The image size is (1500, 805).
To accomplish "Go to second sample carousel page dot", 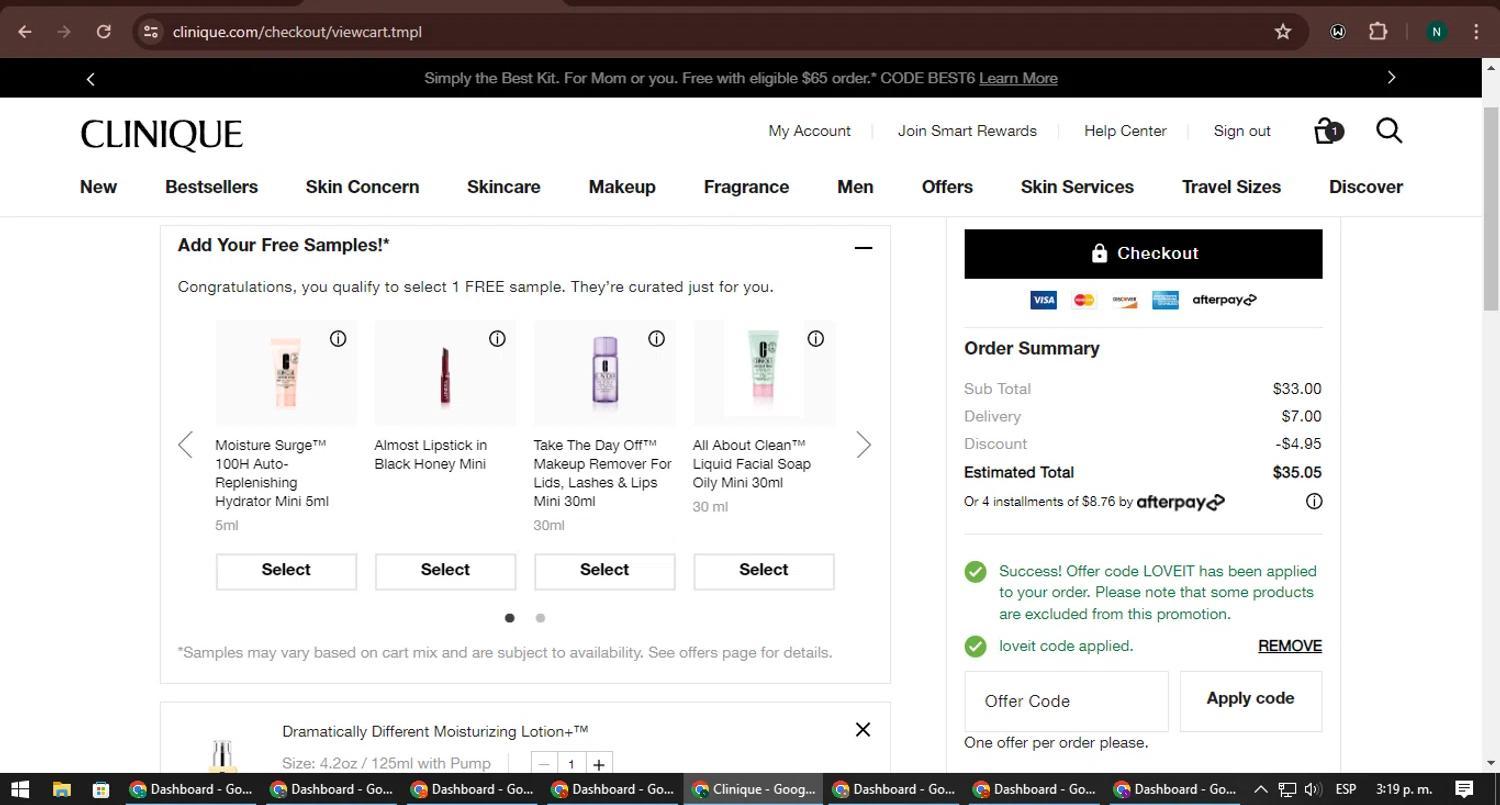I will click(540, 618).
